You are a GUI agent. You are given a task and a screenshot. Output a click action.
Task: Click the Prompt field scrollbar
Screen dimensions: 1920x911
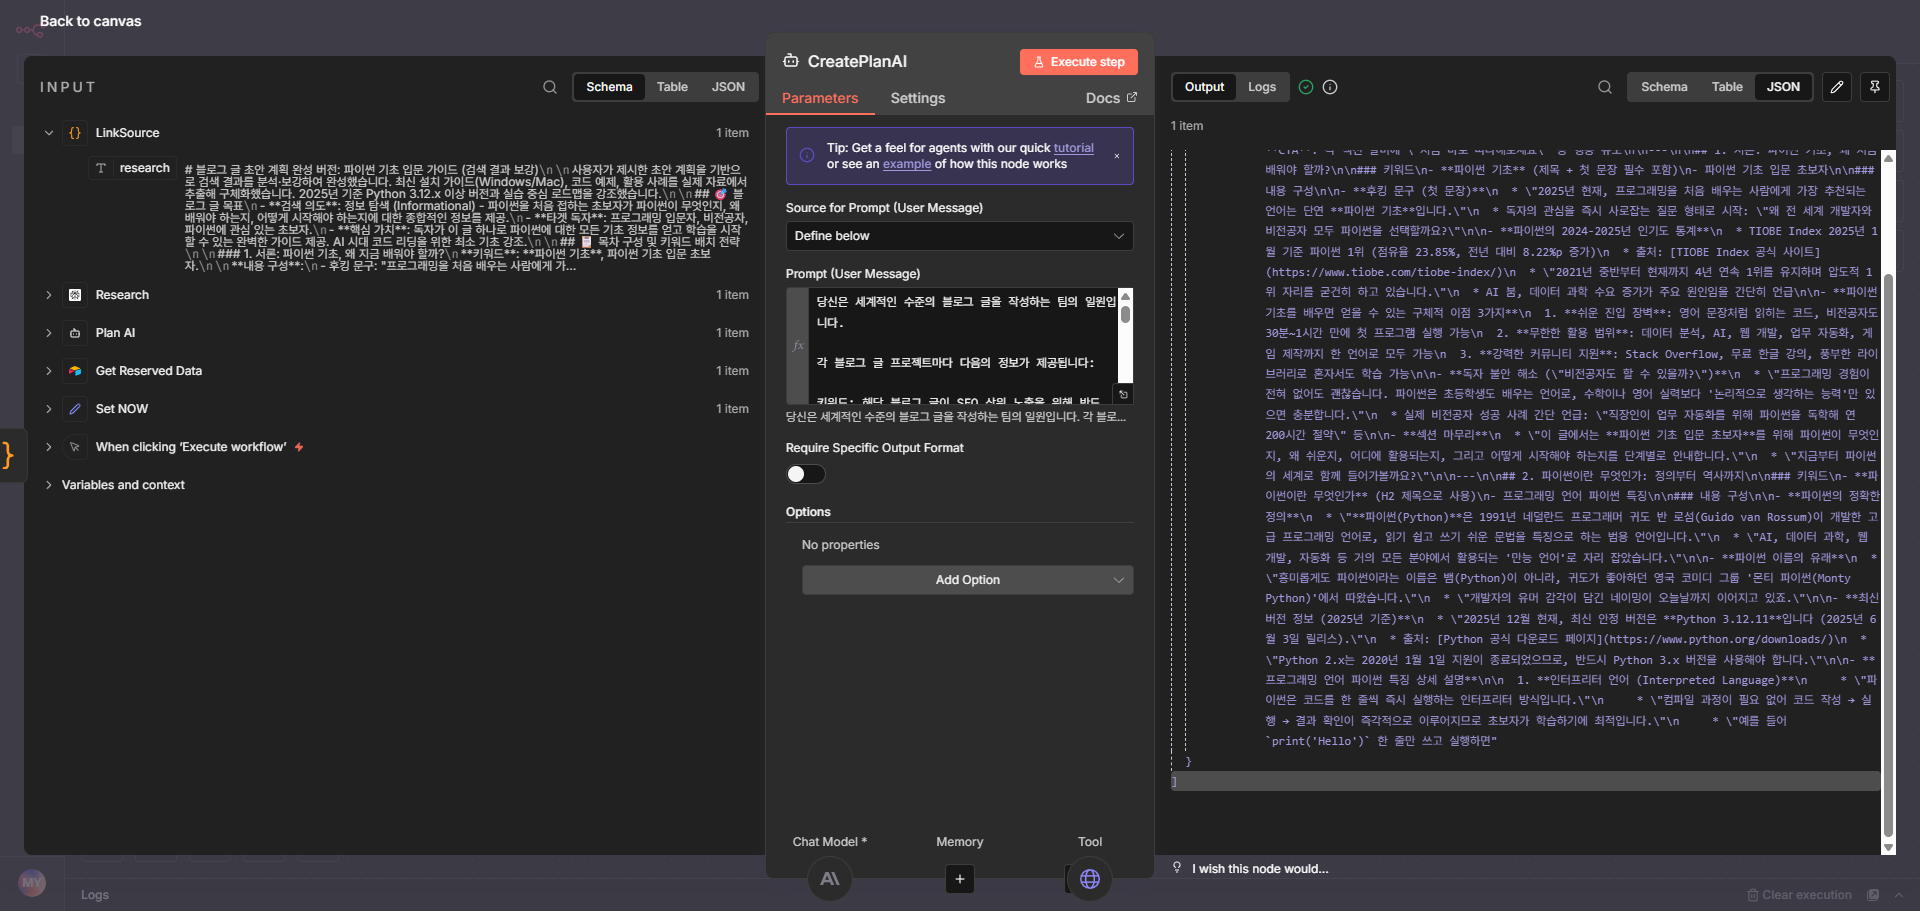click(x=1125, y=314)
